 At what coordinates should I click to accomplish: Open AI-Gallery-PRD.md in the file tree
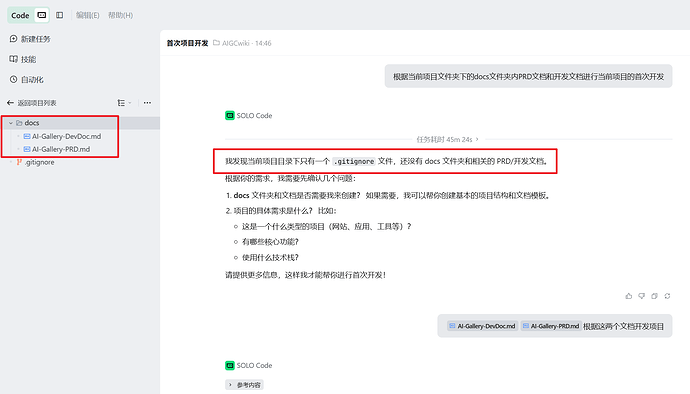tap(61, 150)
